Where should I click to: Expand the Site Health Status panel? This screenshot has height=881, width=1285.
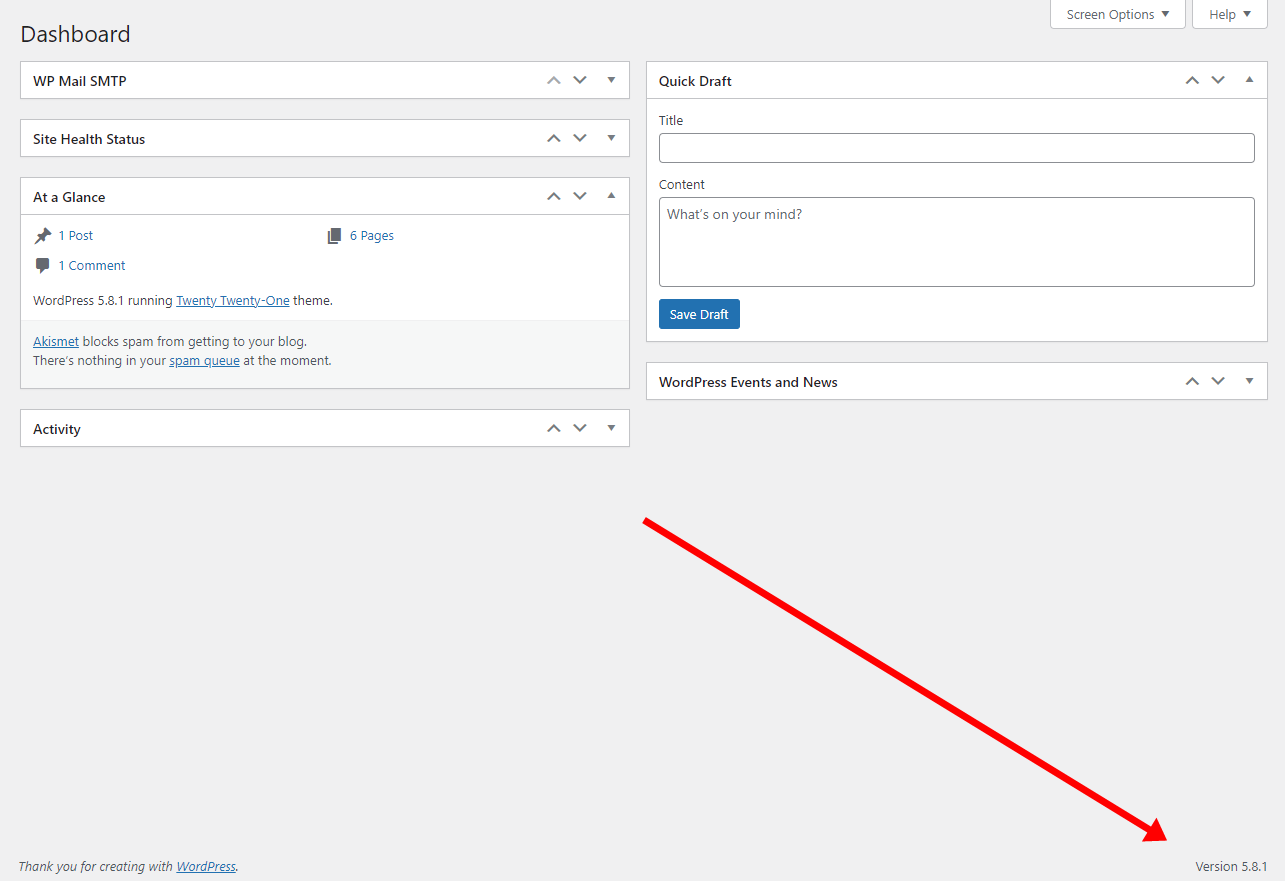click(x=611, y=138)
